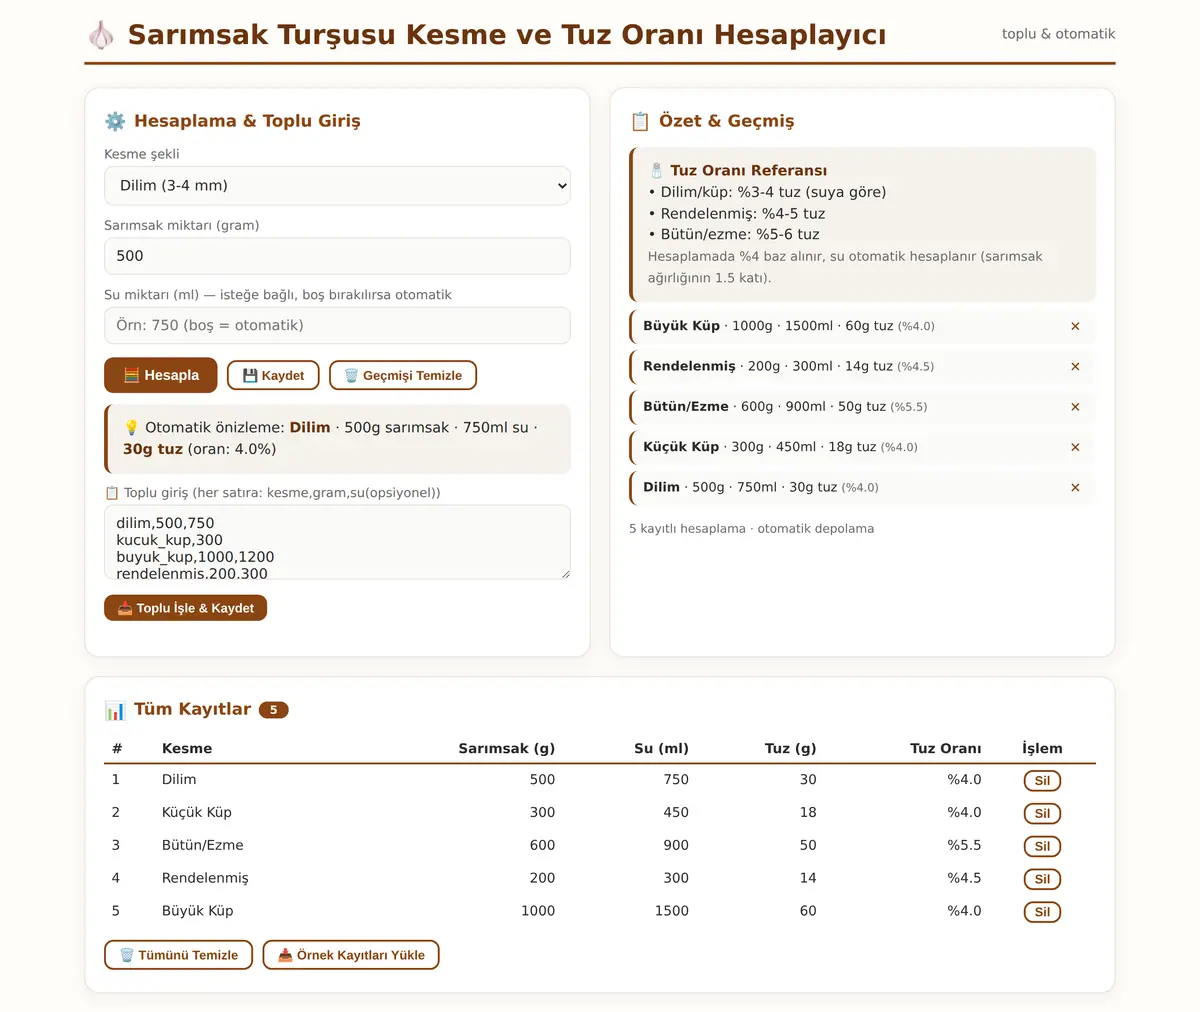The height and width of the screenshot is (1012, 1200).
Task: Click inside the Toplu giriş textarea
Action: (337, 542)
